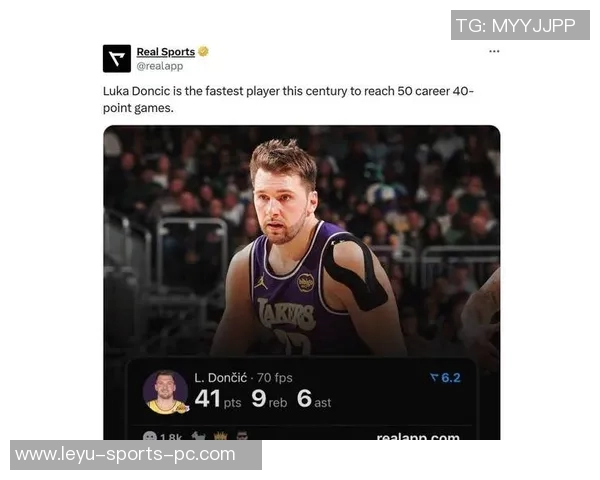Click the TG: MYYJJPP watermark label
The height and width of the screenshot is (480, 600).
tap(520, 25)
